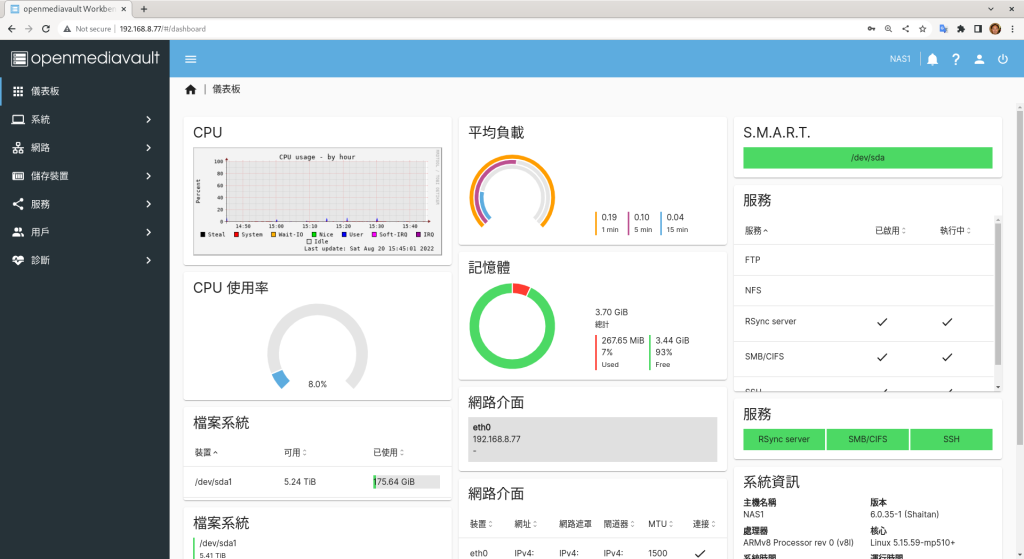Reload the page with browser refresh icon
Image resolution: width=1024 pixels, height=559 pixels.
click(46, 29)
